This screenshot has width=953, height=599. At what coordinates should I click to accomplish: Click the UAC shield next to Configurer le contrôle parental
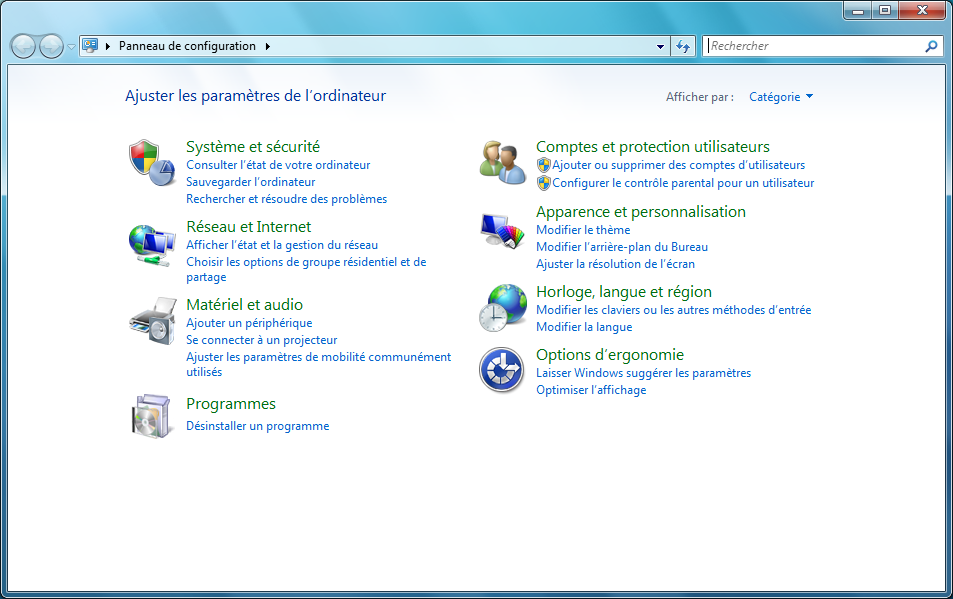point(543,183)
